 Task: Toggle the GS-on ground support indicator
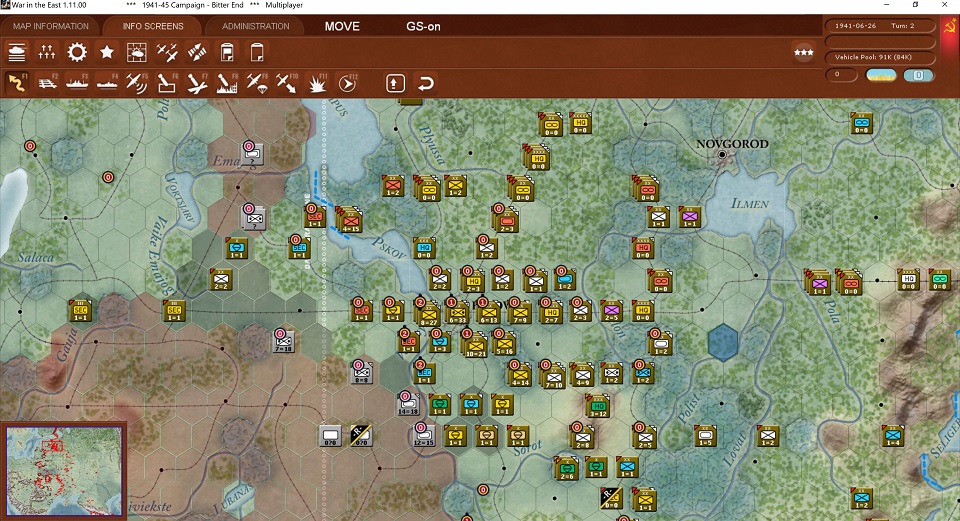(423, 26)
